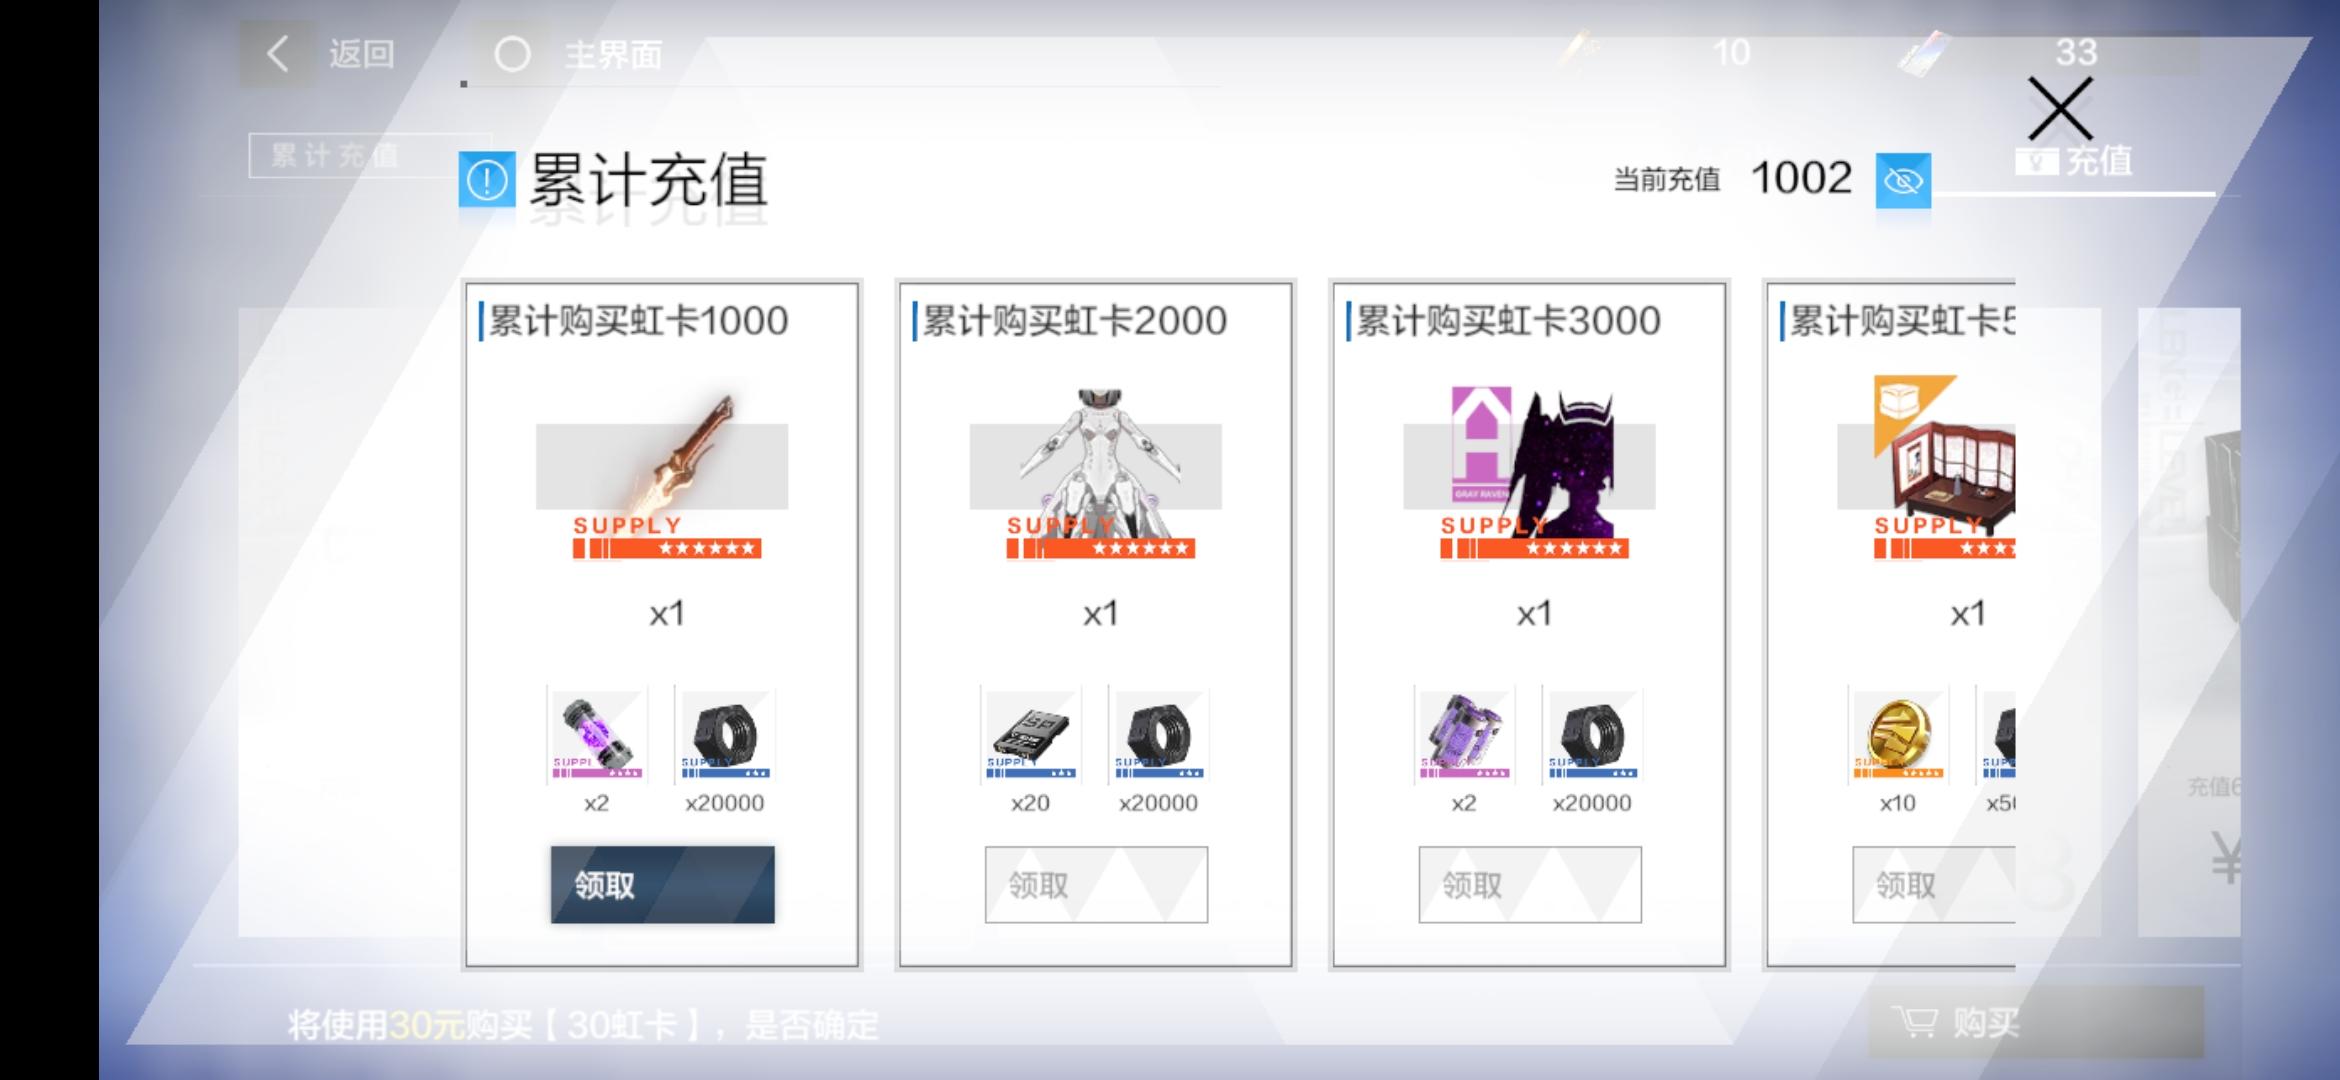Screen dimensions: 2340x1080
Task: Return to 主界面 home screen
Action: [x=579, y=54]
